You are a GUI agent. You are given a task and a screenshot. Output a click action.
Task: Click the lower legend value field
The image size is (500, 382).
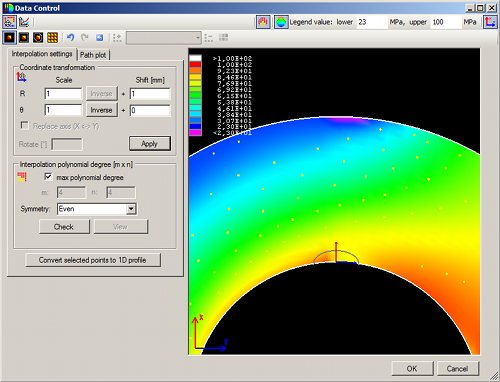coord(372,22)
